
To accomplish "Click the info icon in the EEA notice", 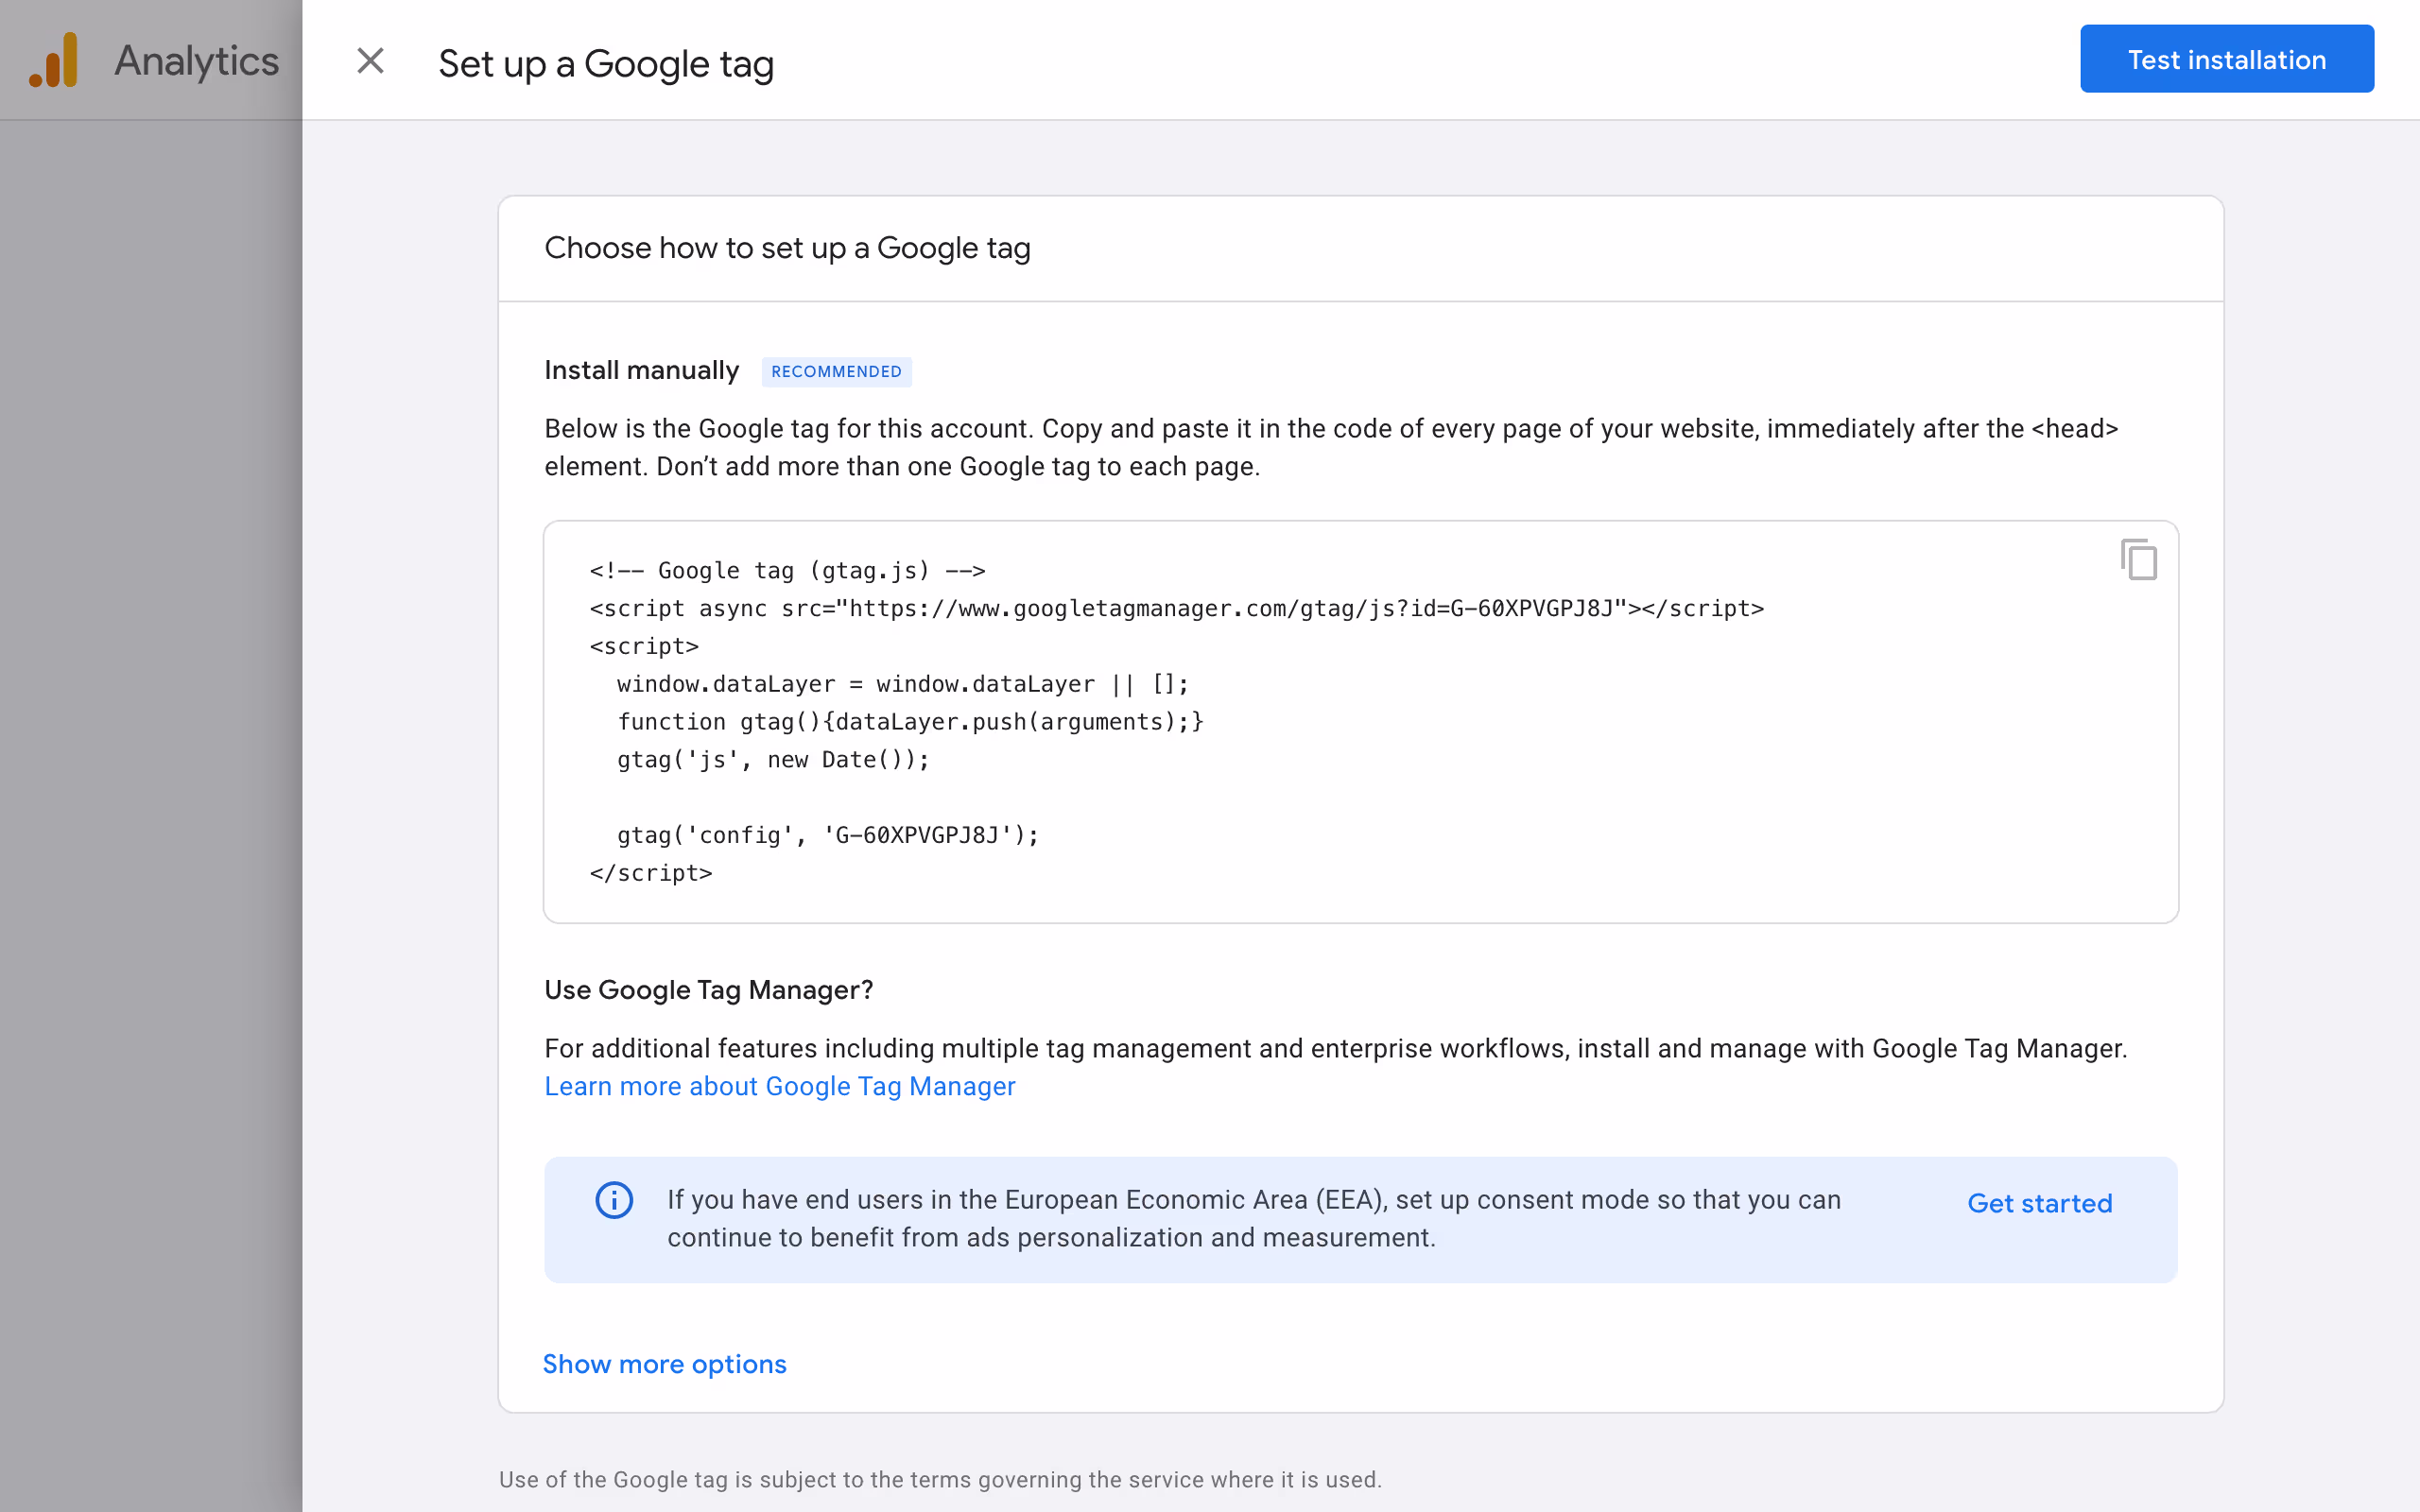I will [x=614, y=1200].
